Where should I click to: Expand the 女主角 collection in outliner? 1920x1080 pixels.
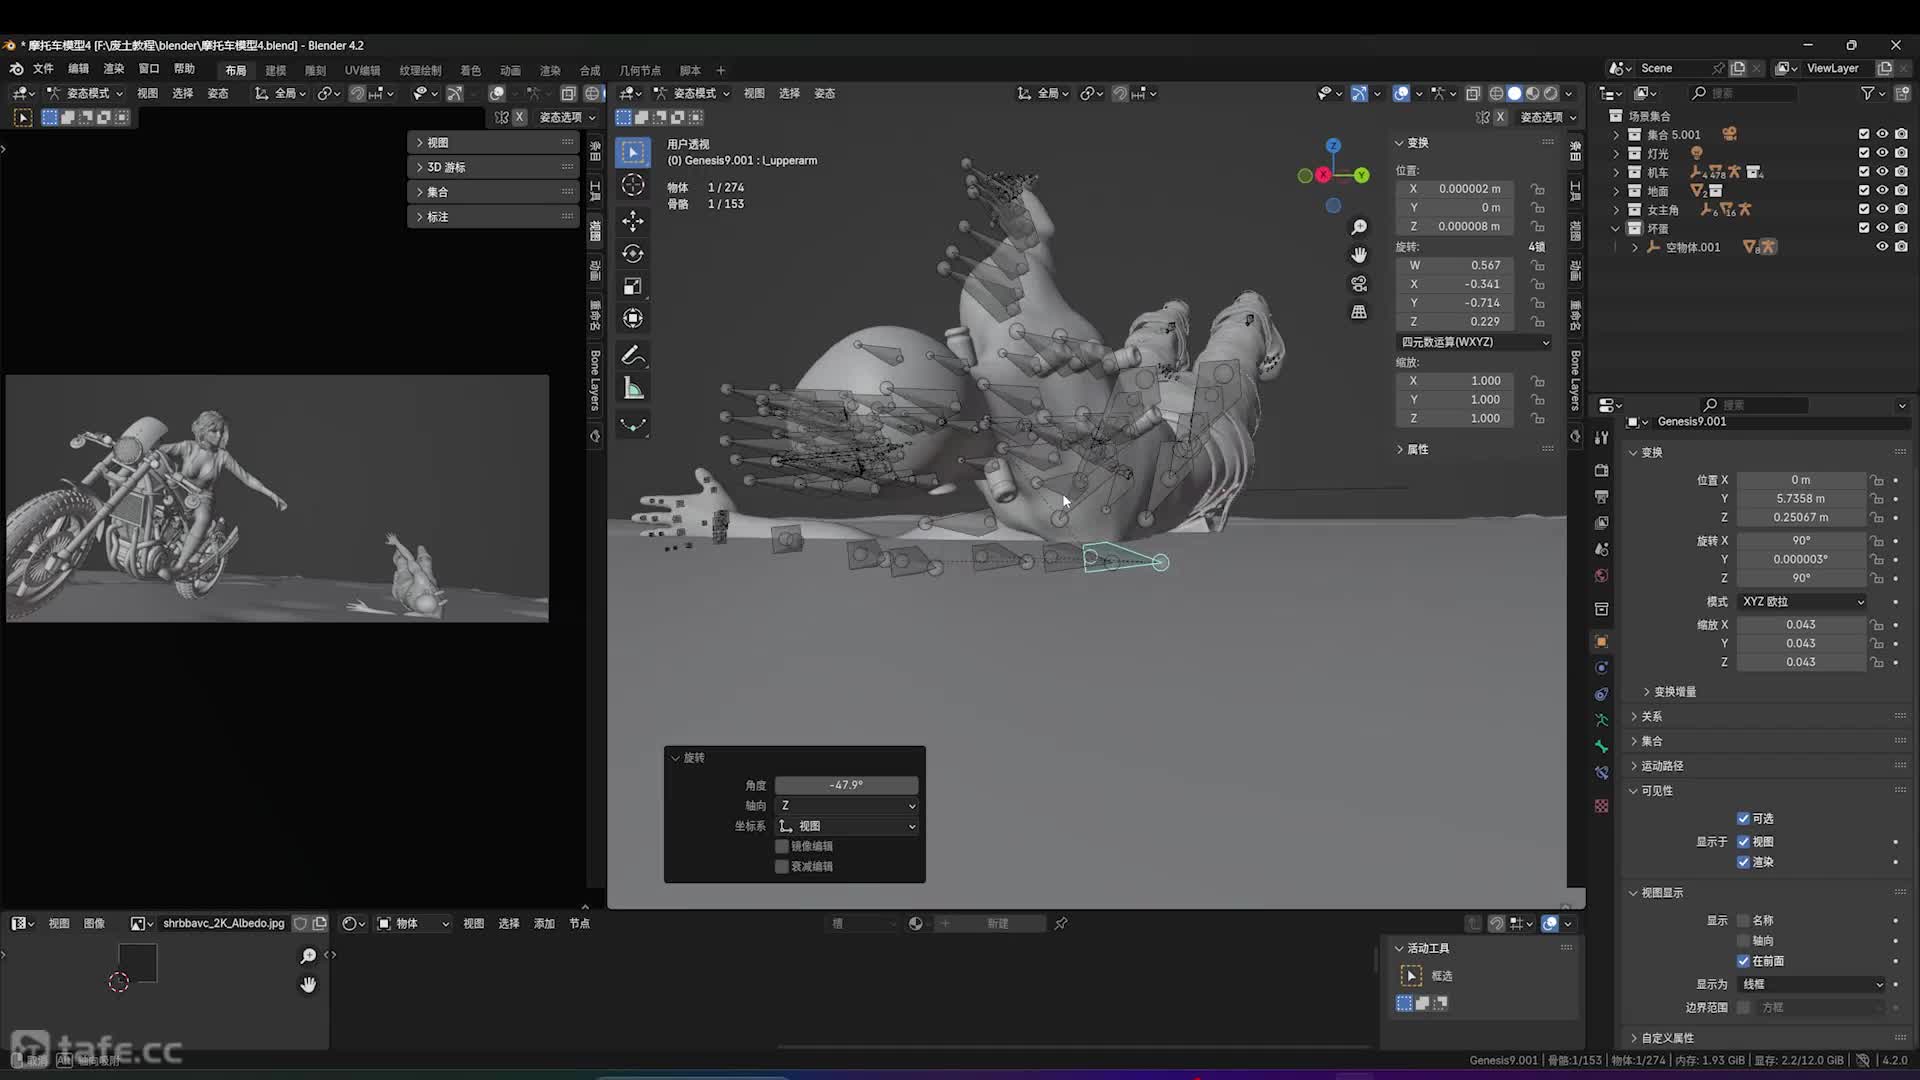click(1617, 210)
